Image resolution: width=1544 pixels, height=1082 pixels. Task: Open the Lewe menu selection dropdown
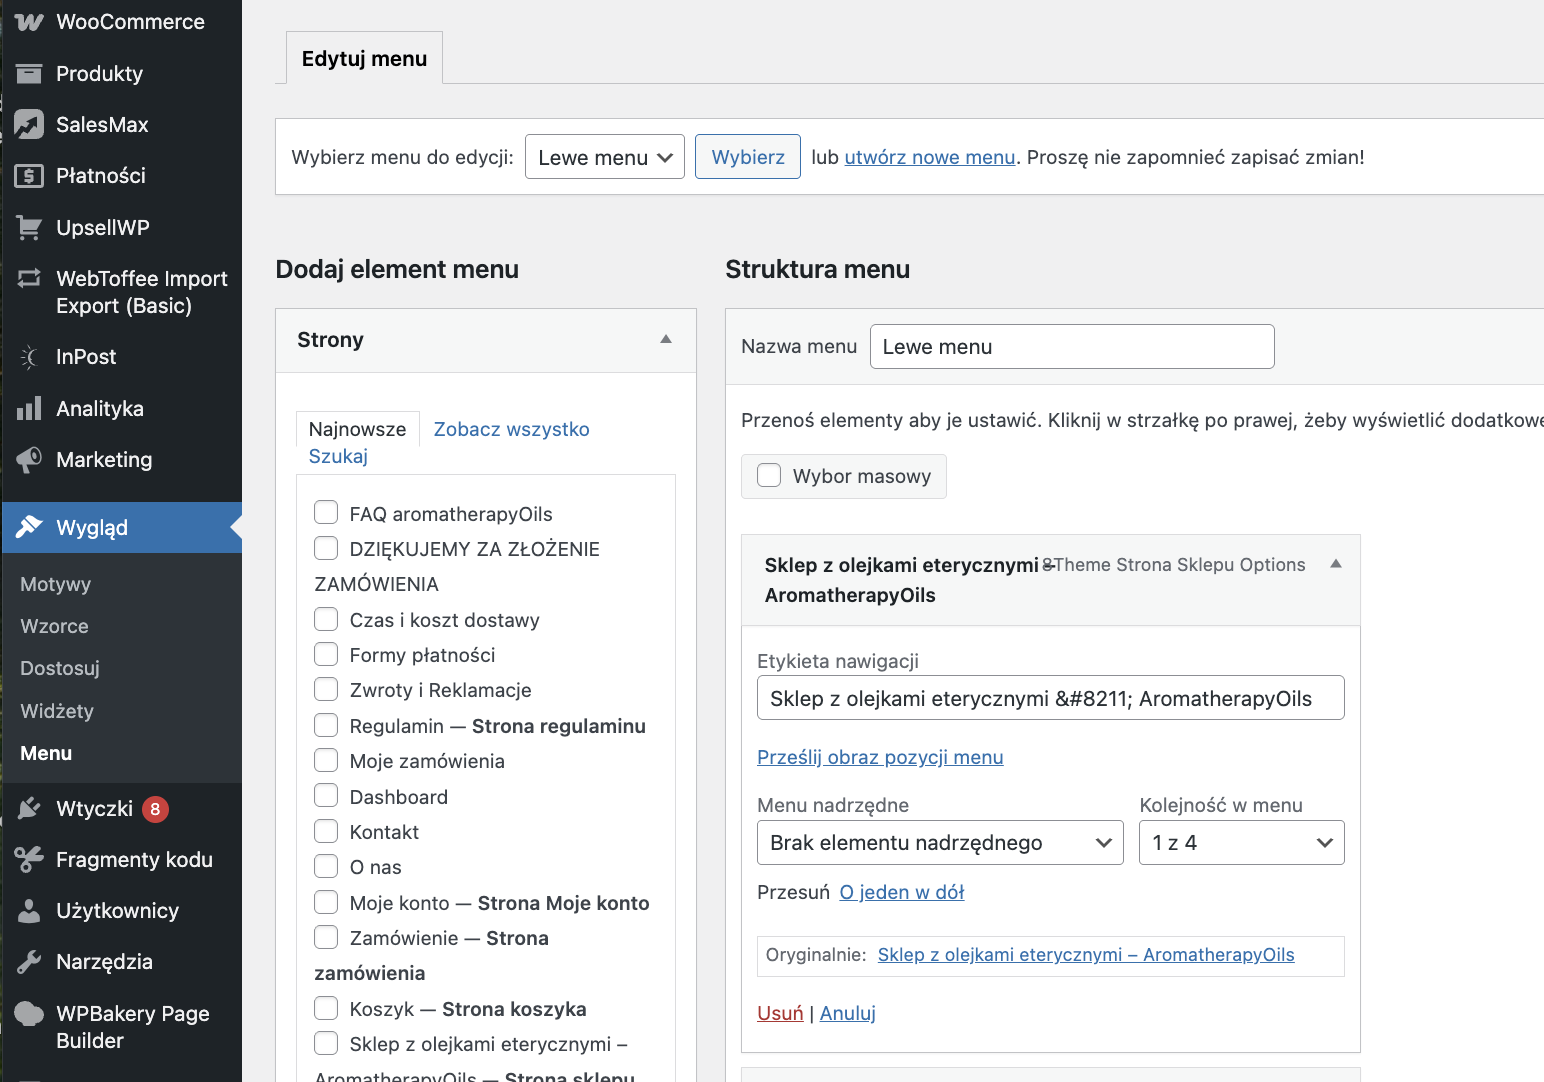[604, 157]
